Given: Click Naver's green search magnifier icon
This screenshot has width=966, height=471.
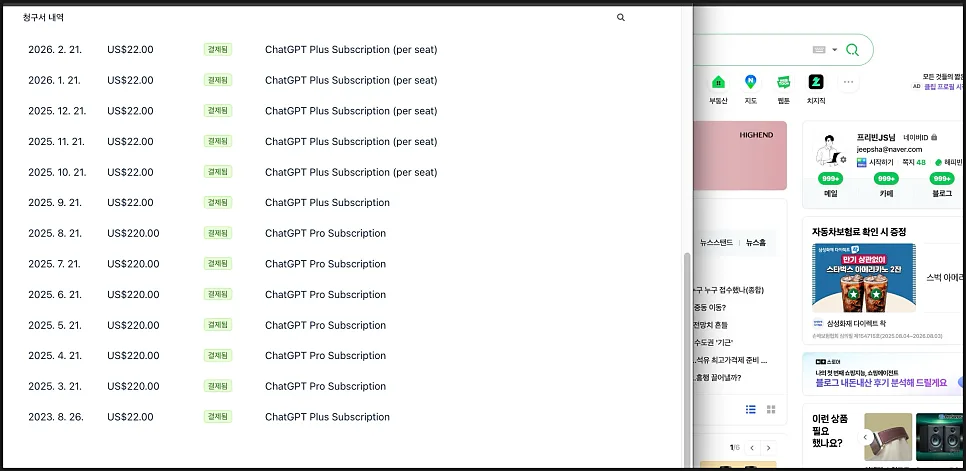Looking at the screenshot, I should [852, 50].
